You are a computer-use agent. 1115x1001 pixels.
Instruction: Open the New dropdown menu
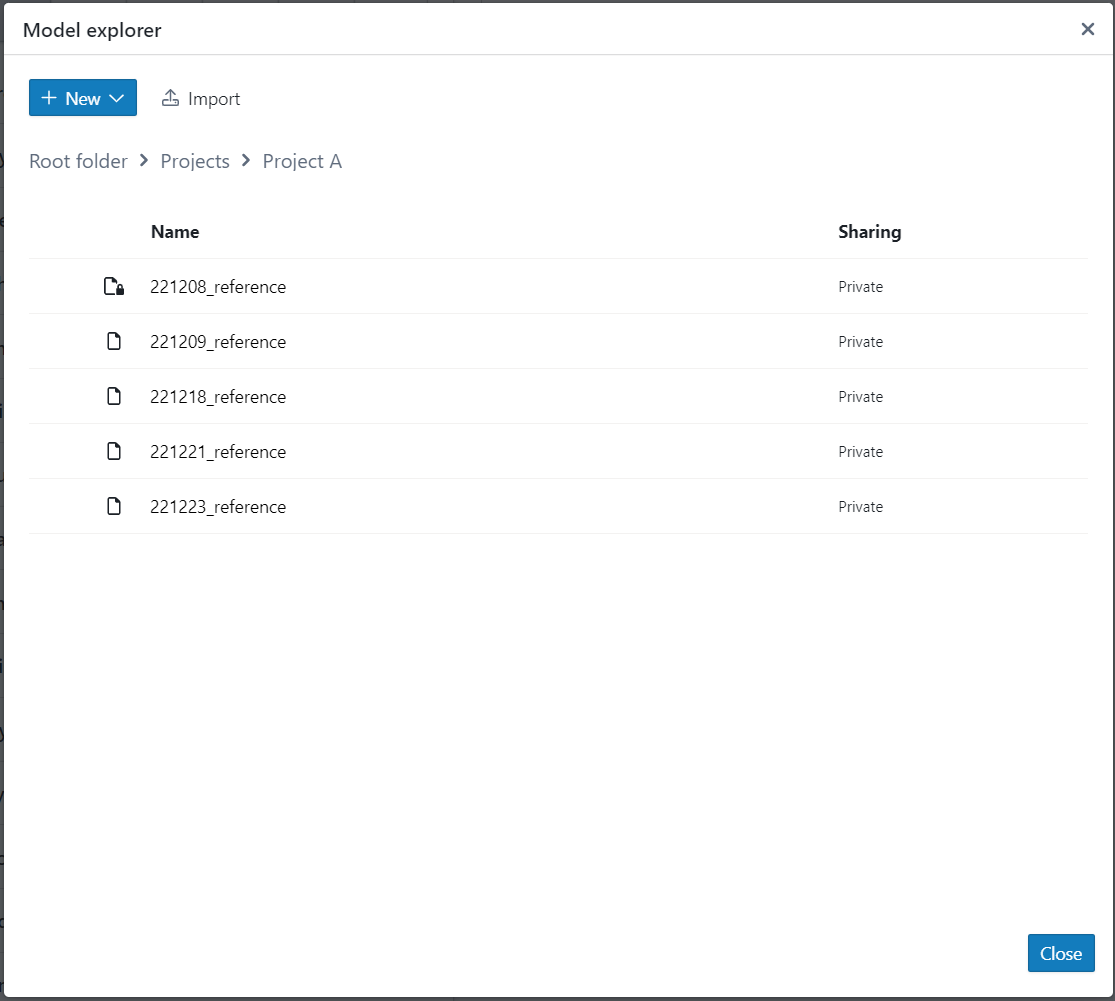(83, 98)
